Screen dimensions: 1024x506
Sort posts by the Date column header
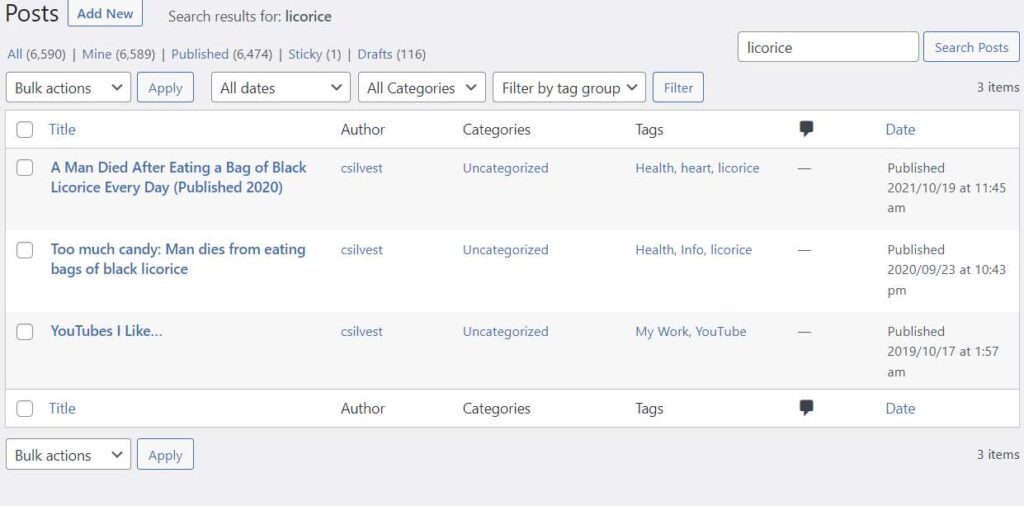pyautogui.click(x=900, y=129)
